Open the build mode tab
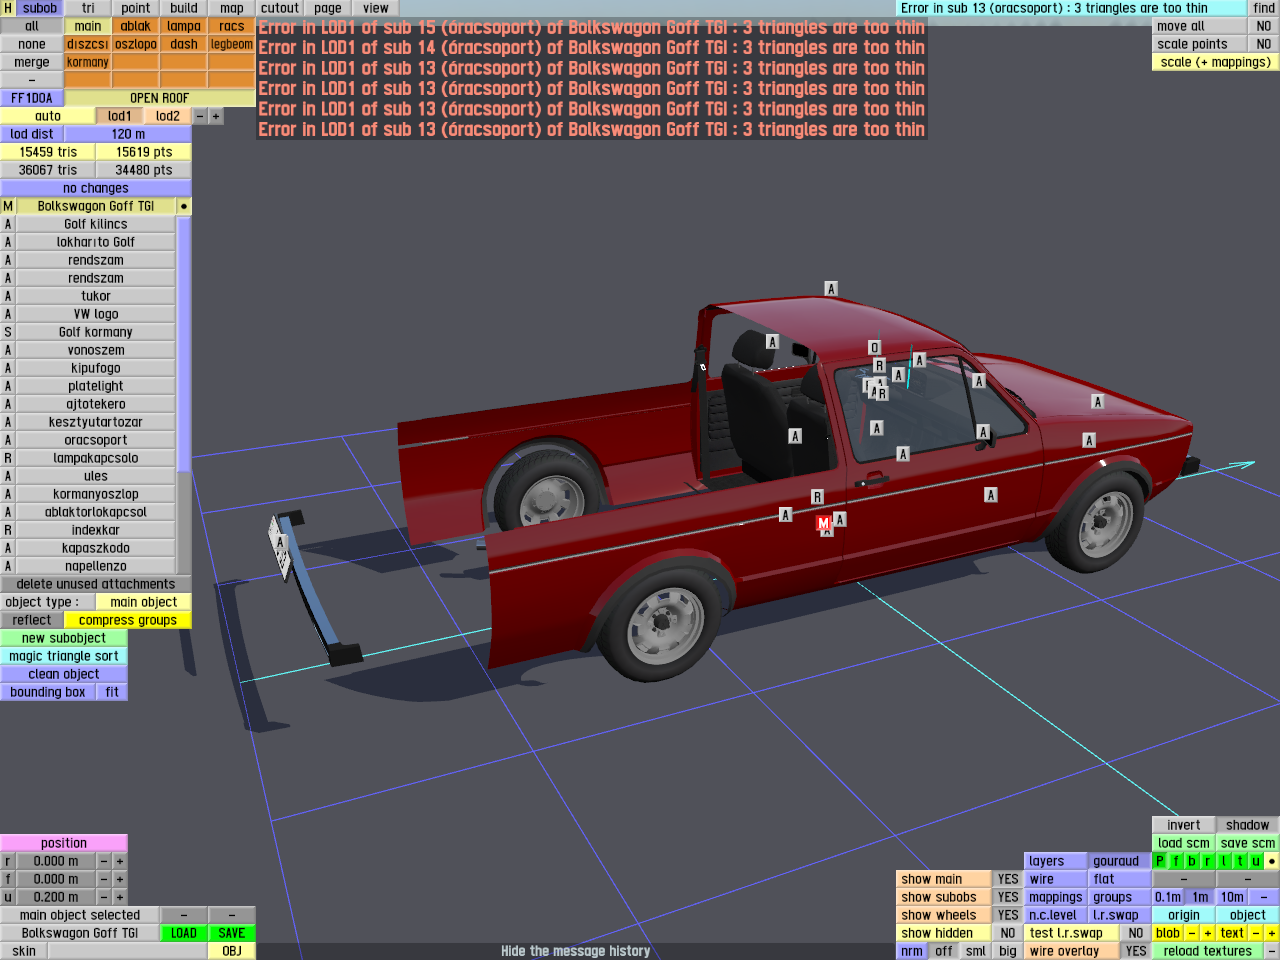This screenshot has height=960, width=1280. [x=184, y=8]
